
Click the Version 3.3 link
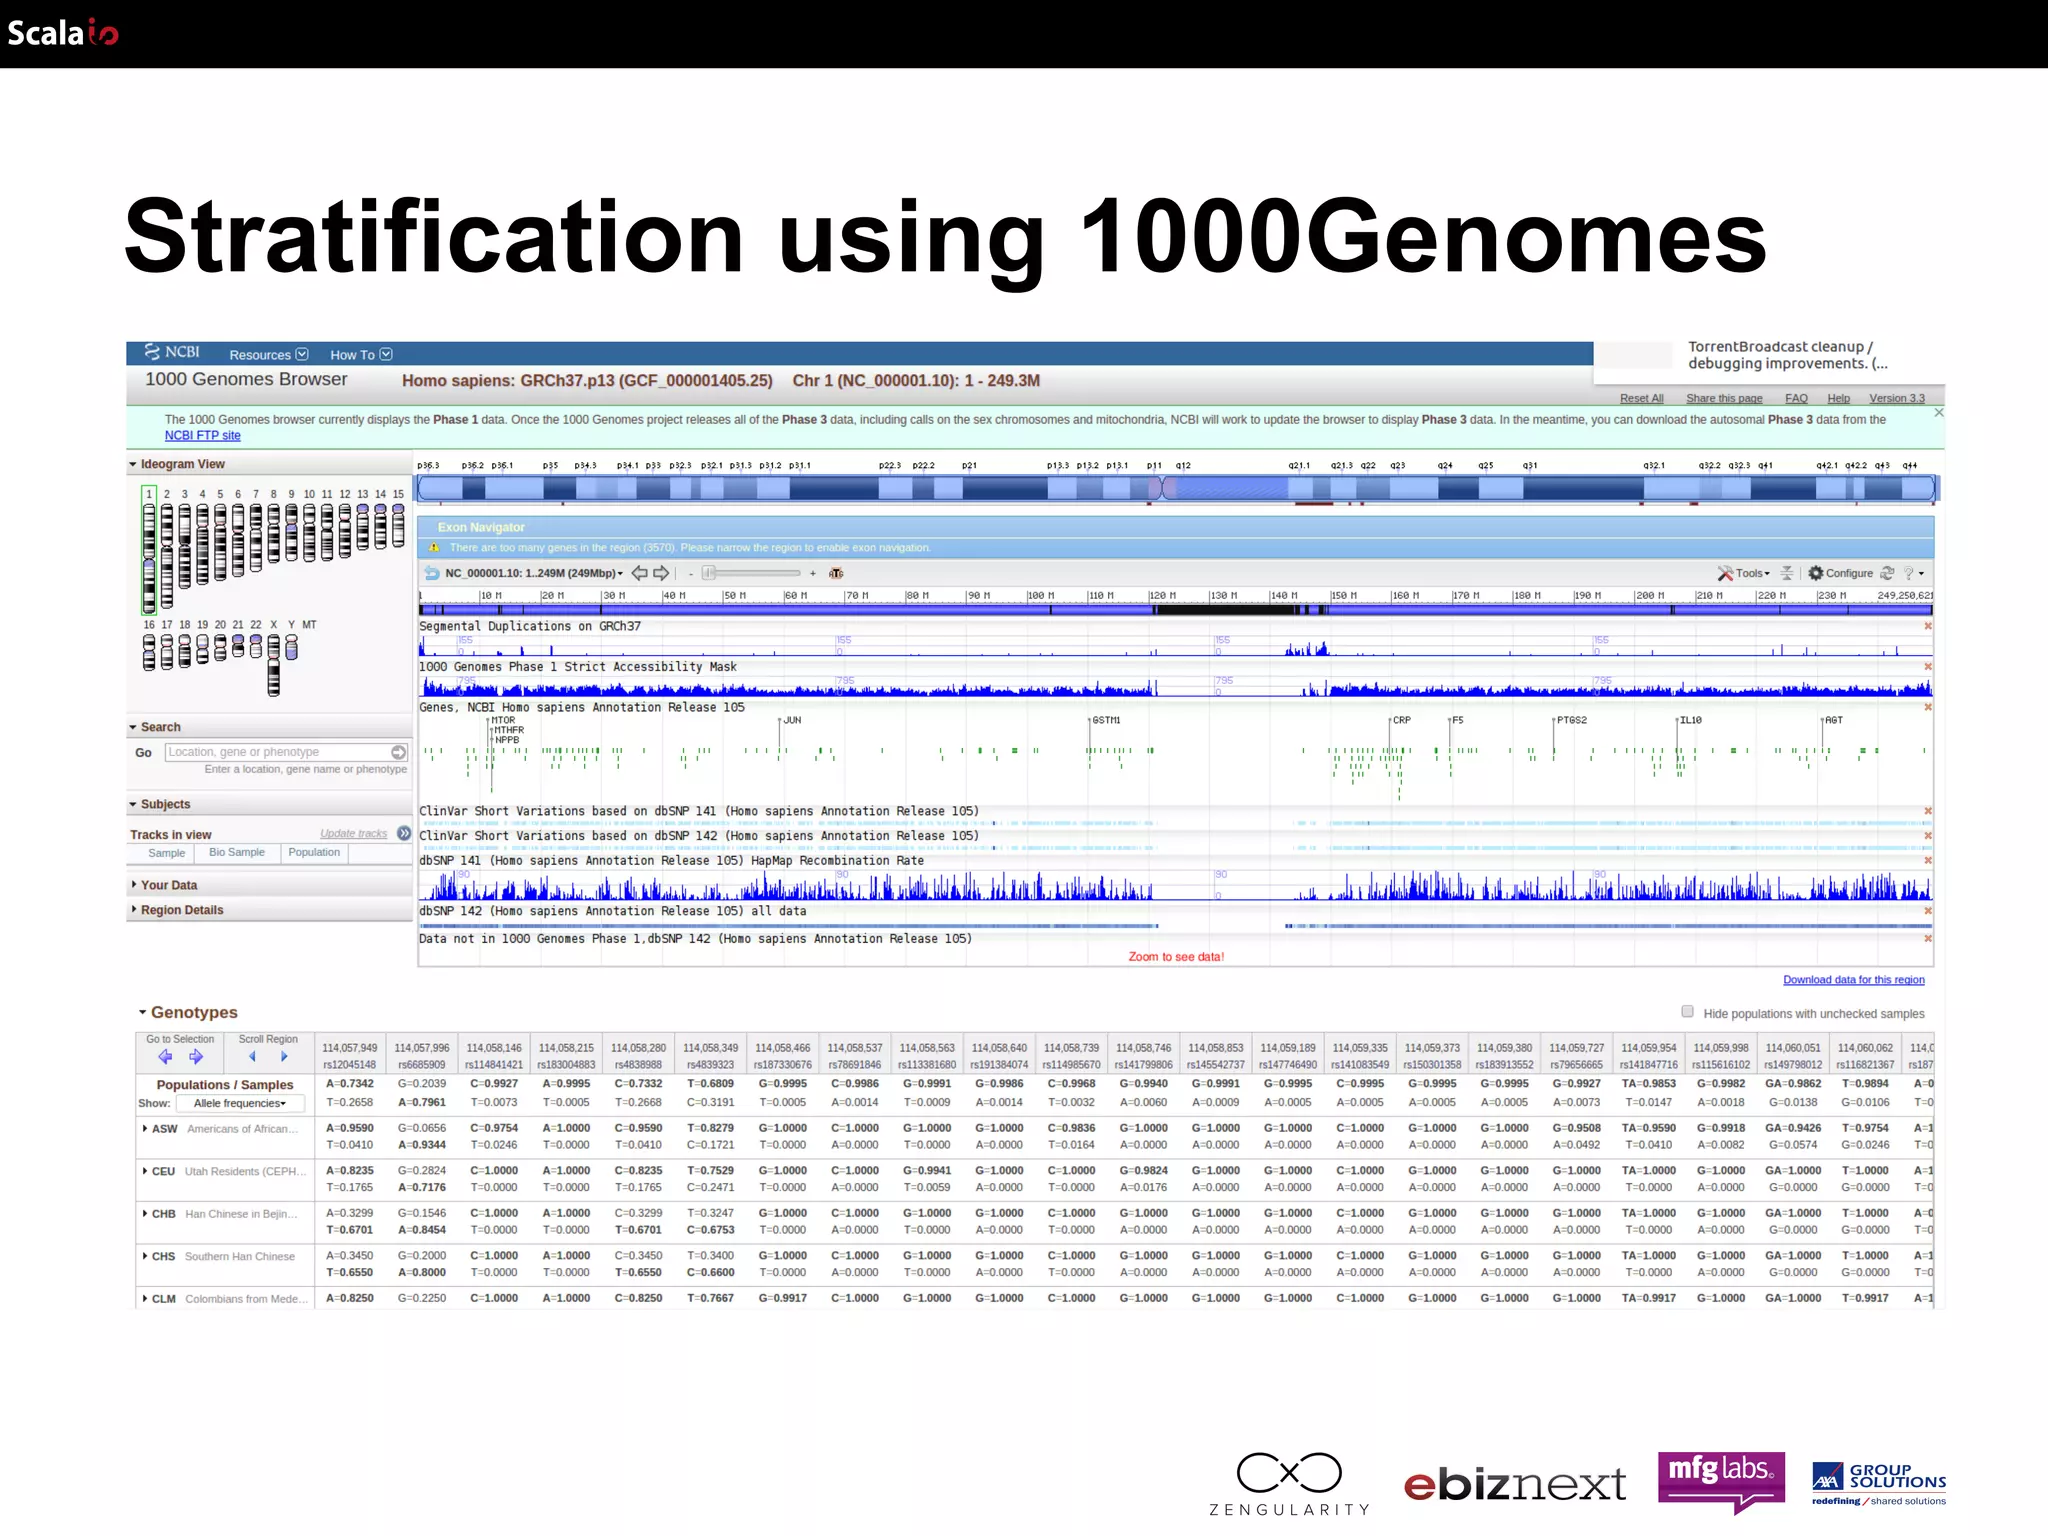coord(1896,398)
